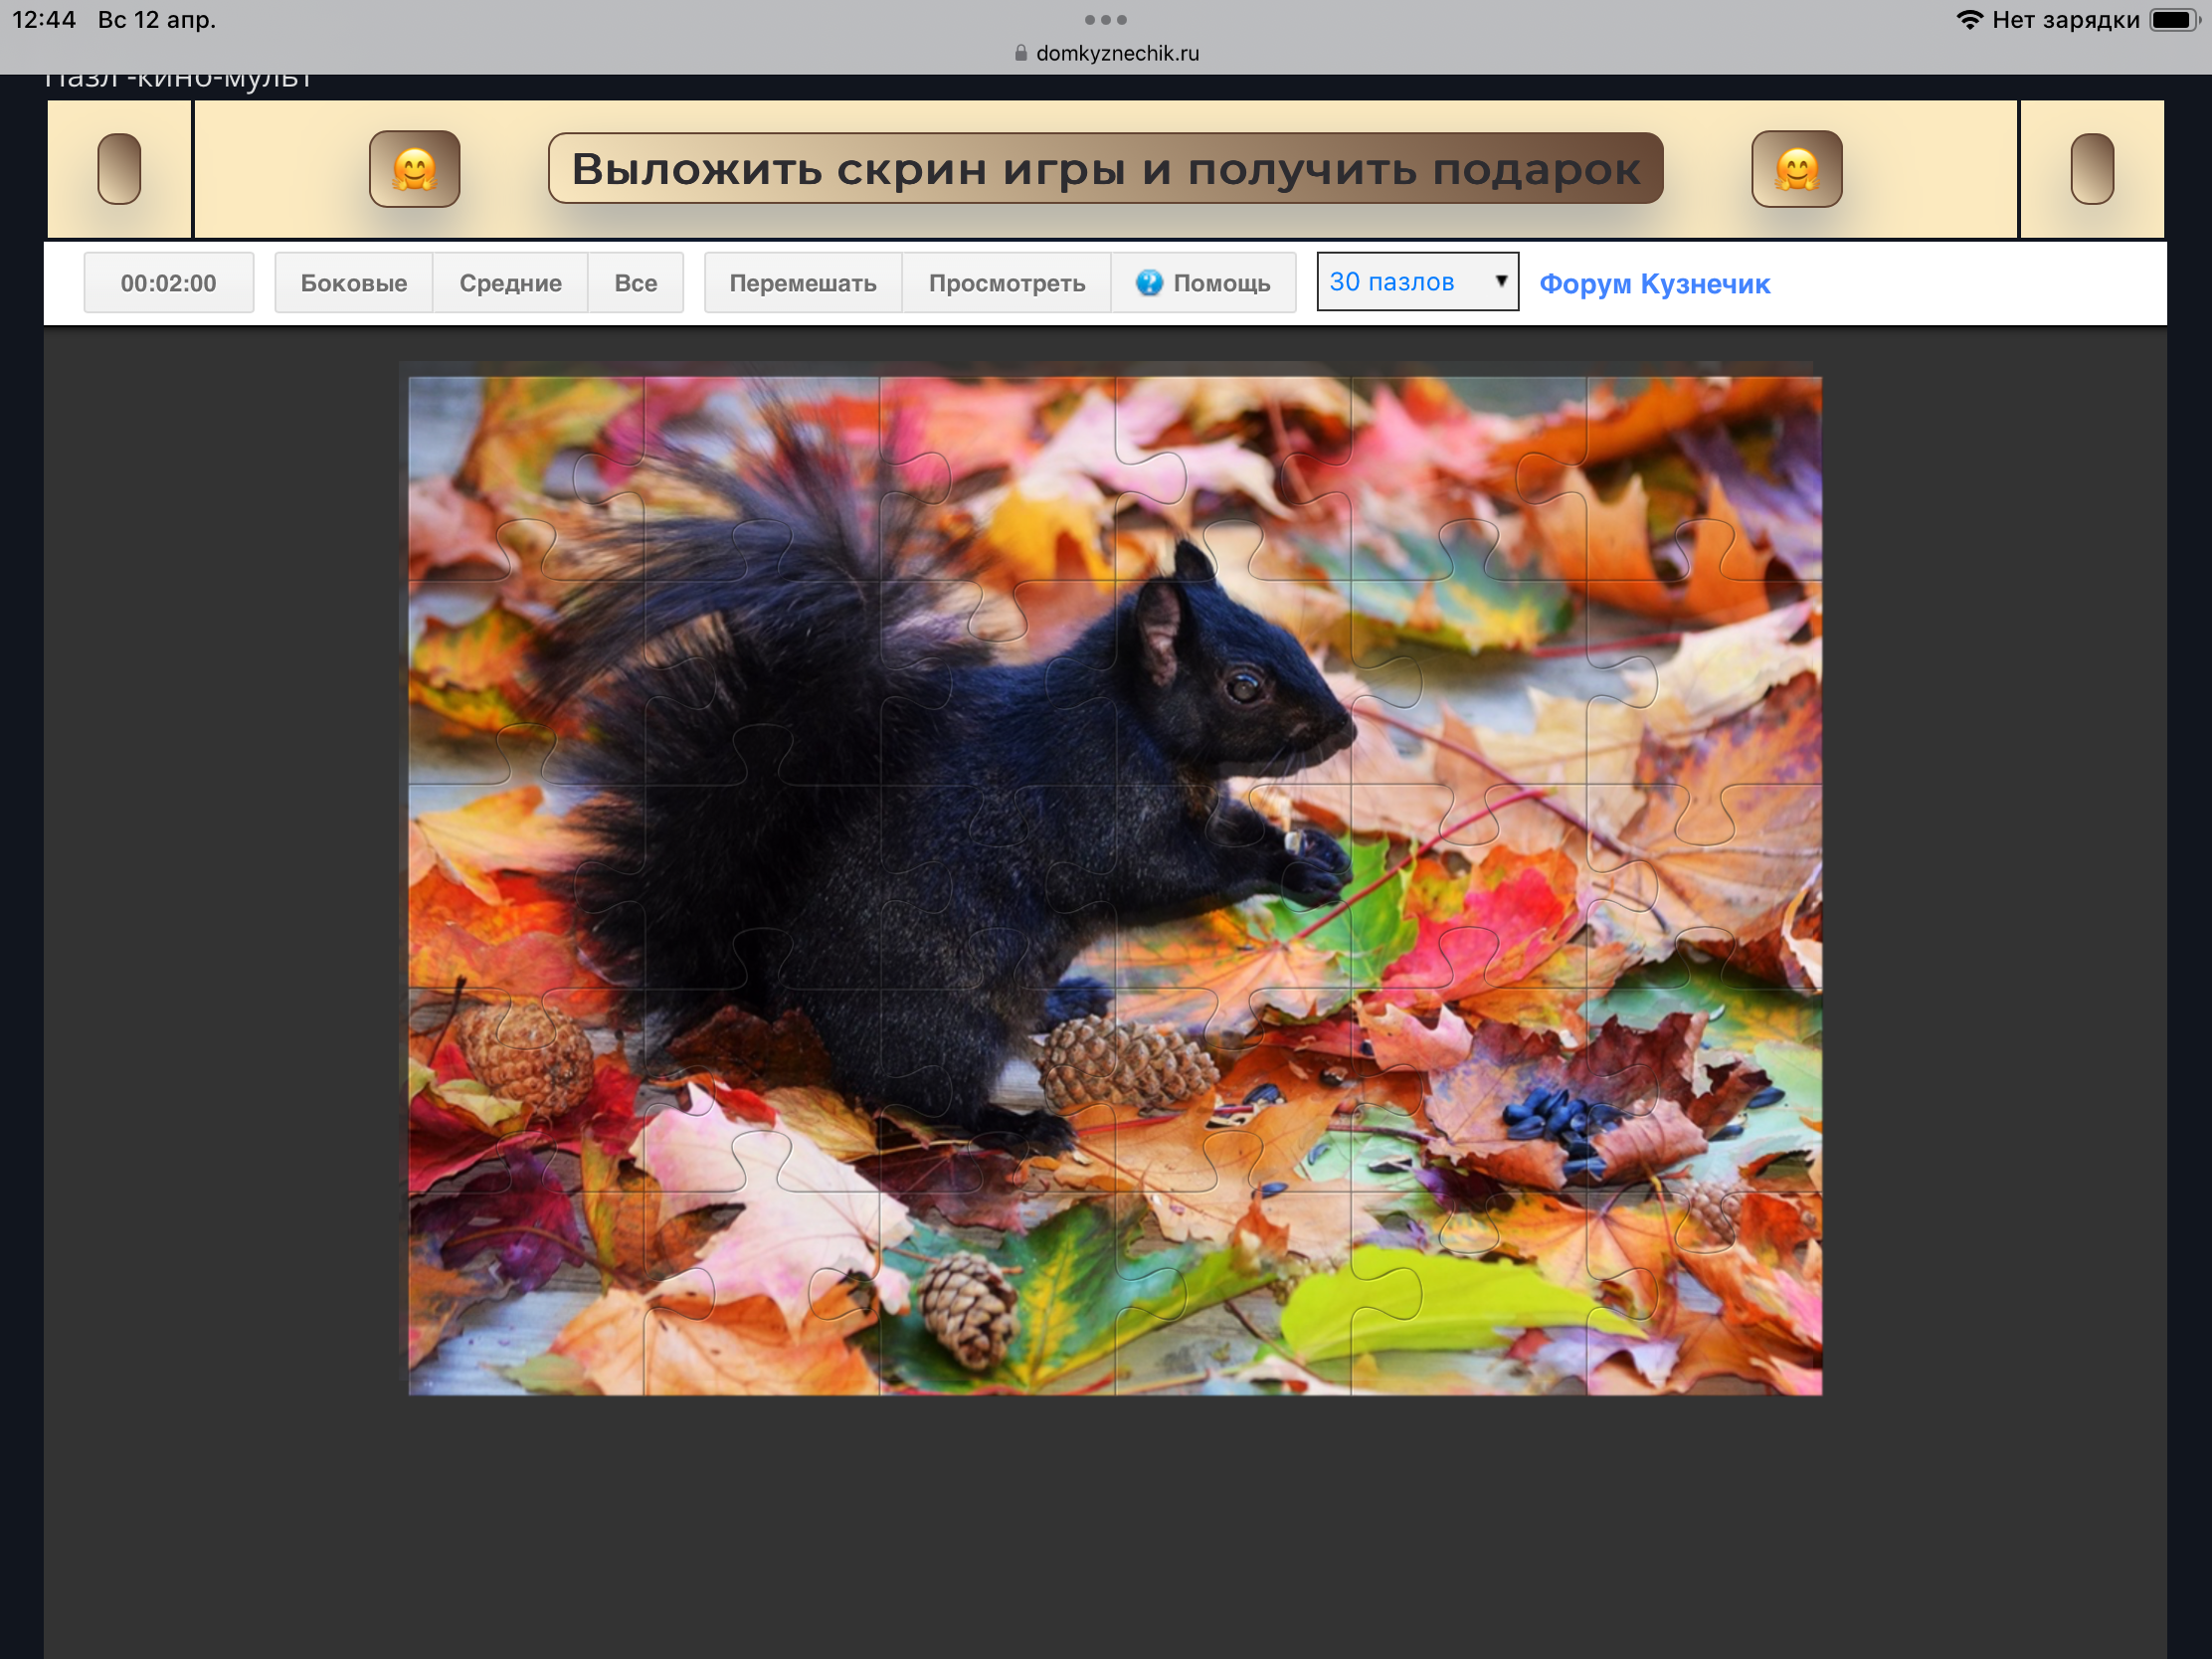Click 'Просмотреть' to preview image
Screen dimensions: 2212x1659
pos(1006,283)
